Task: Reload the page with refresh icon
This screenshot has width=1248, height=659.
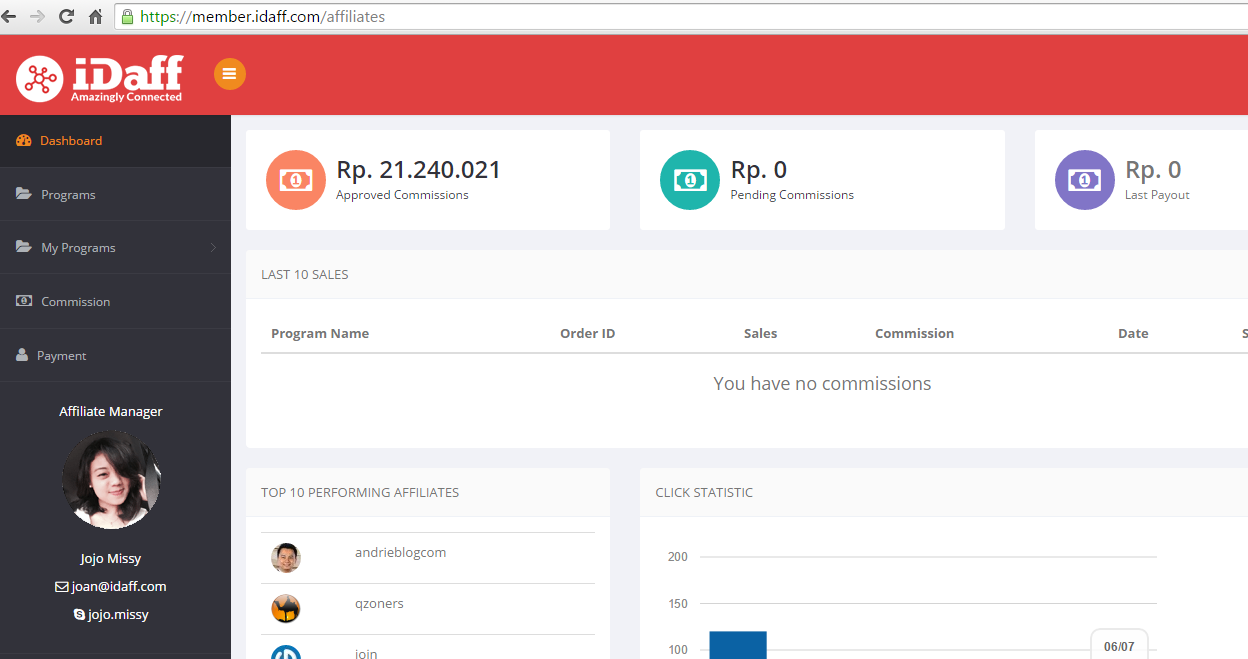Action: (x=67, y=16)
